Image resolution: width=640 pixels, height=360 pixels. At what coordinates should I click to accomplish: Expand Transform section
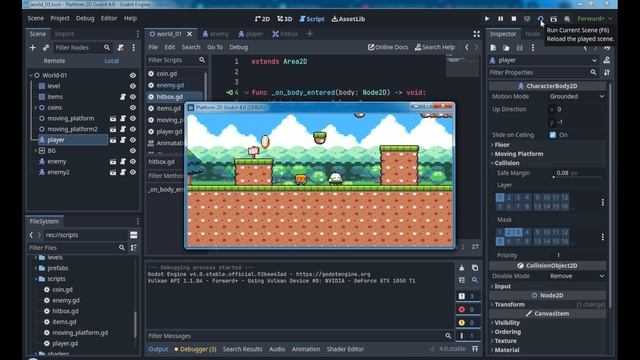click(x=509, y=304)
